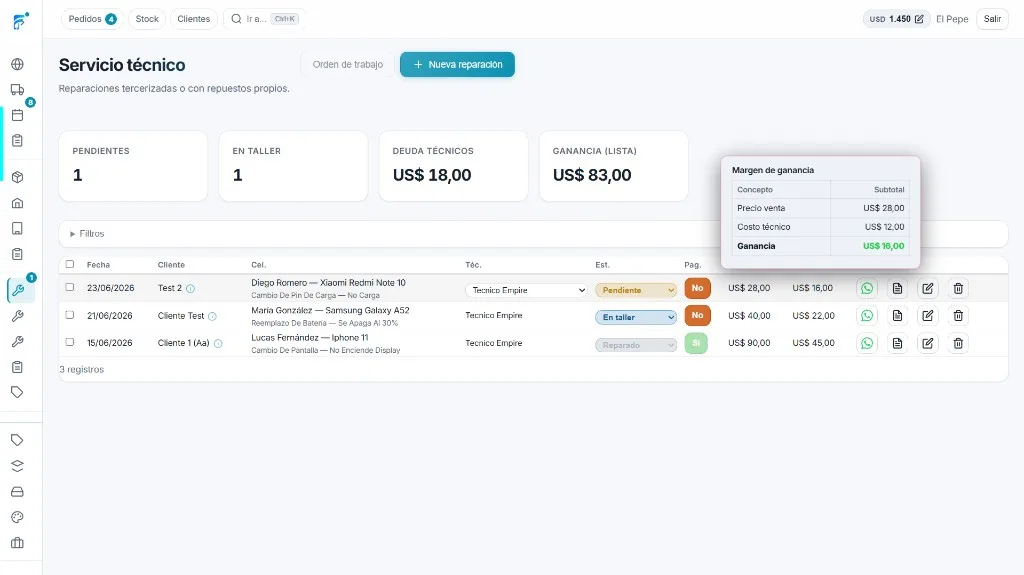Delete the Lucas Fernández repair row

click(958, 343)
